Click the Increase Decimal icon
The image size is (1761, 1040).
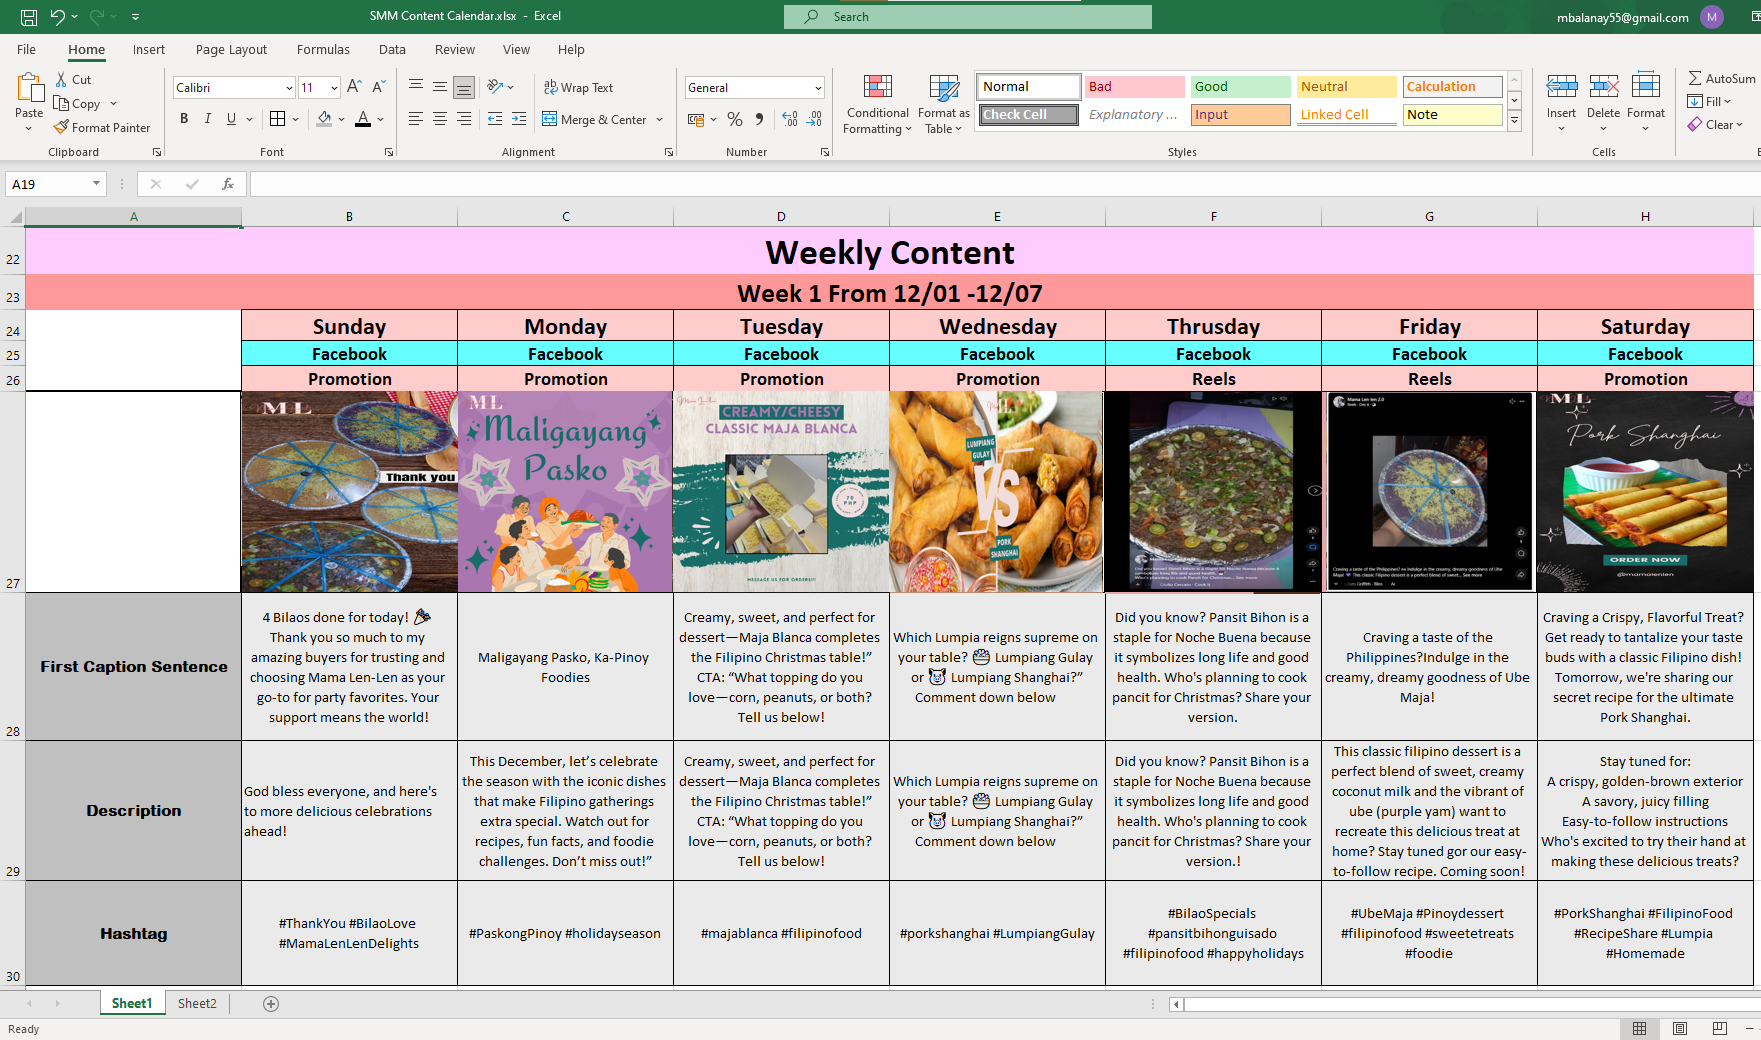point(790,120)
